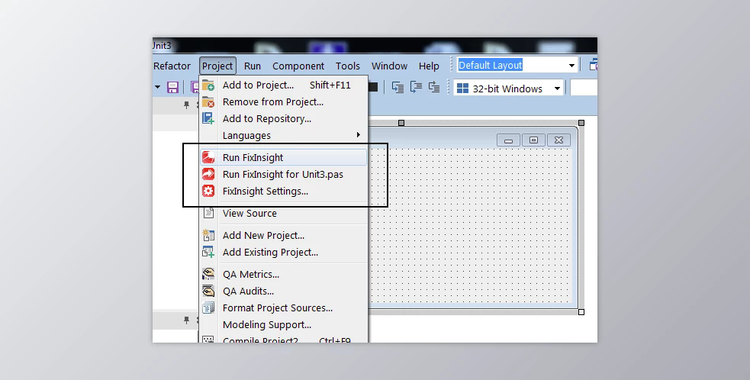This screenshot has width=750, height=380.
Task: Open the Tools menu
Action: [348, 66]
